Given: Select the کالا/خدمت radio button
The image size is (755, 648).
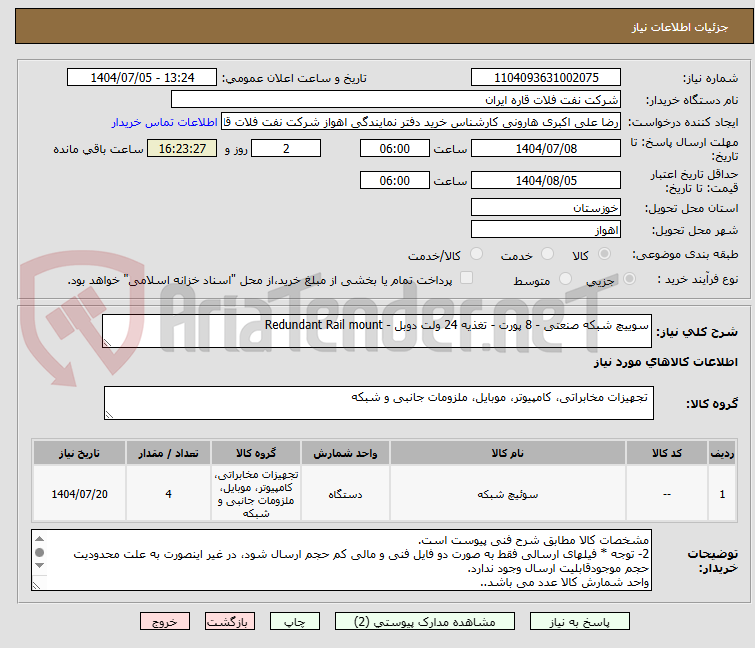Looking at the screenshot, I should (x=477, y=254).
